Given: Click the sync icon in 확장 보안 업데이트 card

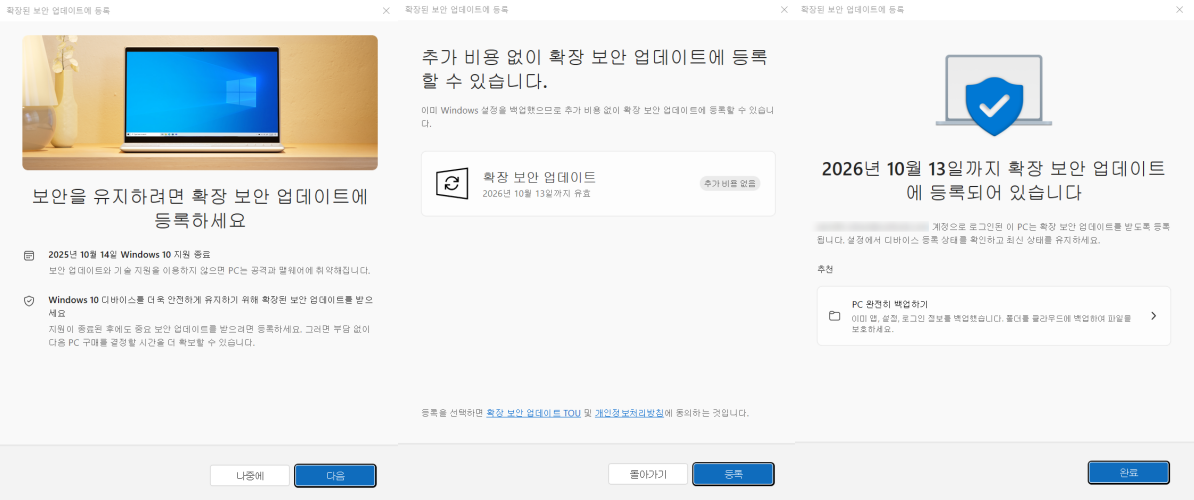Looking at the screenshot, I should pyautogui.click(x=452, y=183).
